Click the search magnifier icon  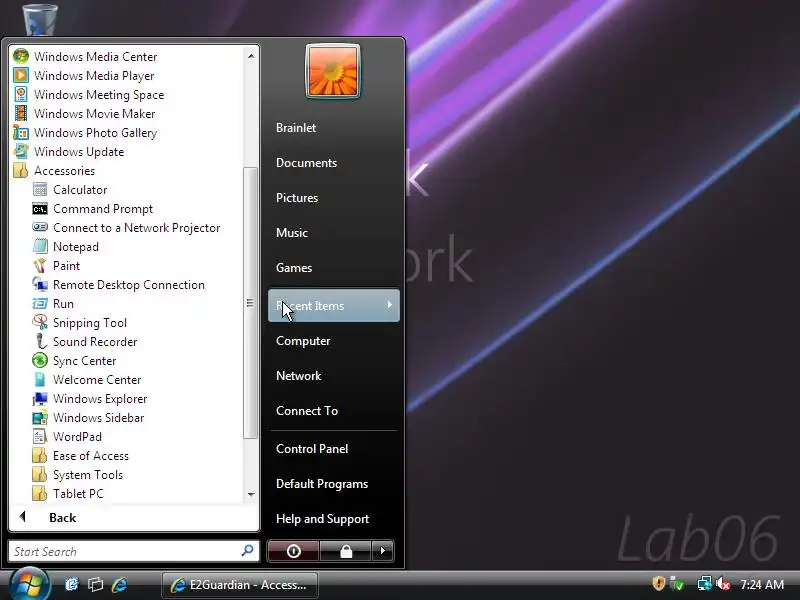coord(247,551)
